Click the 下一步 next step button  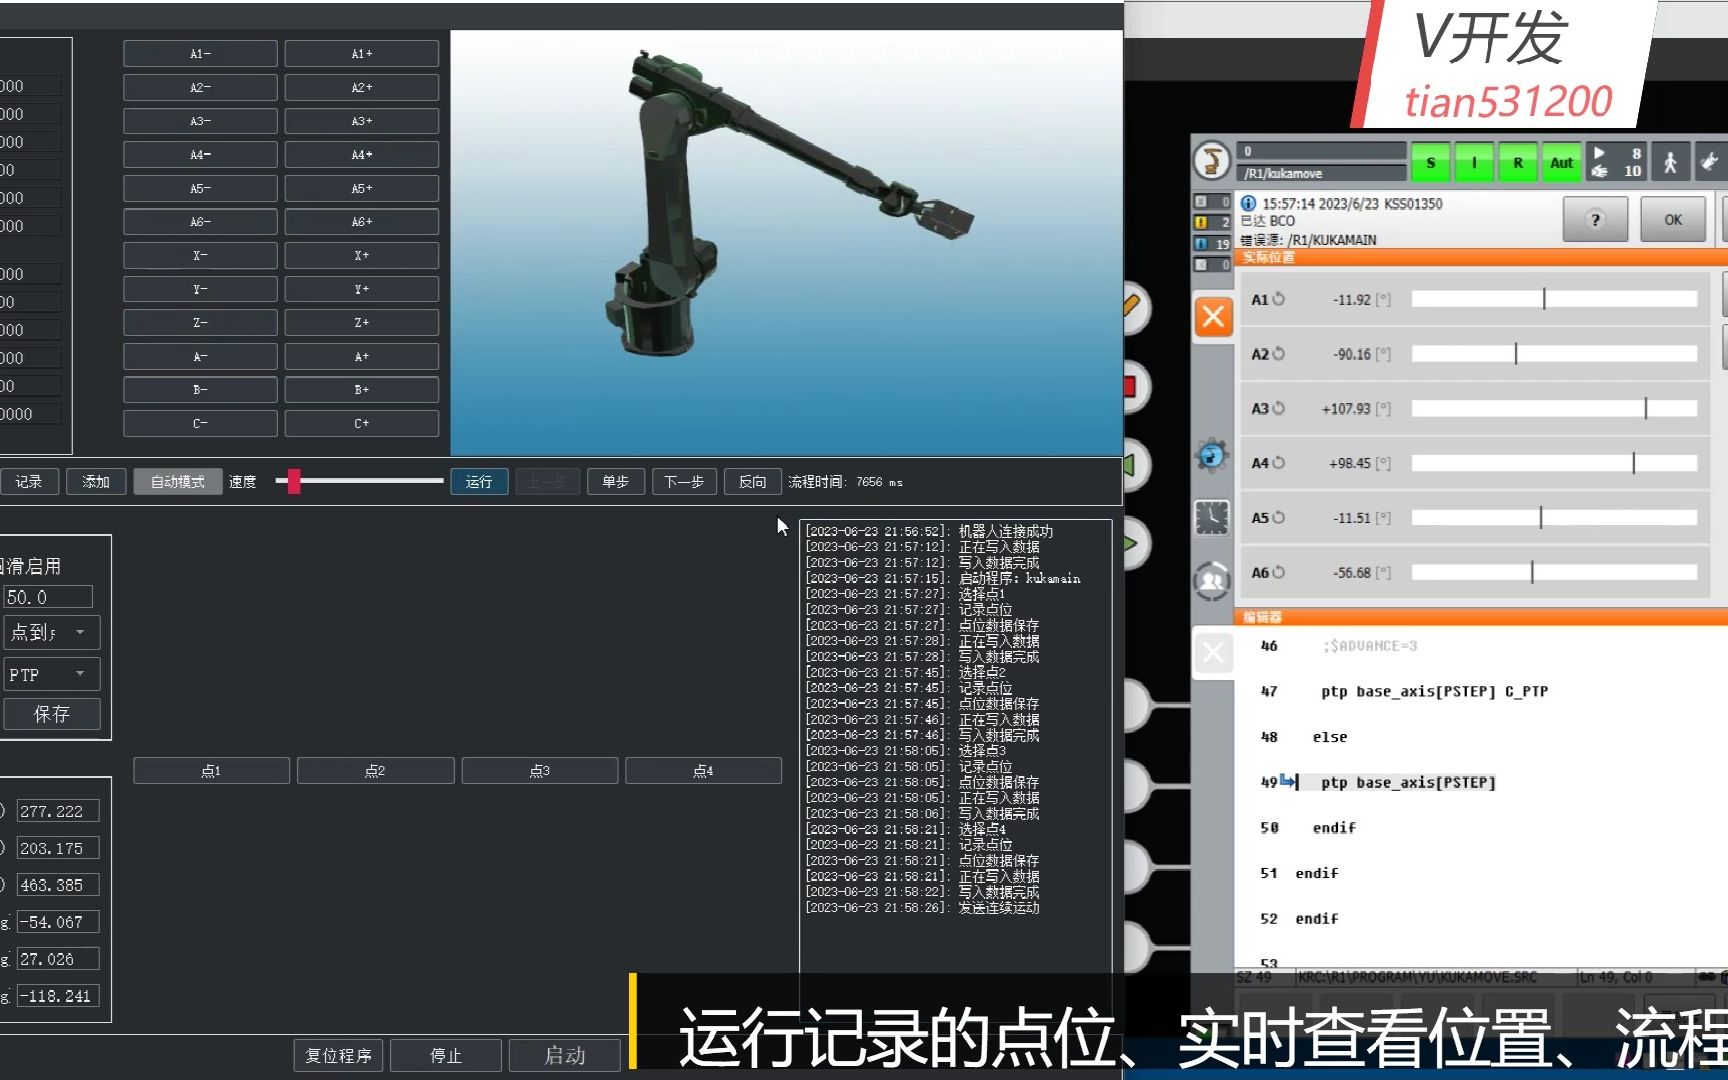pyautogui.click(x=684, y=482)
